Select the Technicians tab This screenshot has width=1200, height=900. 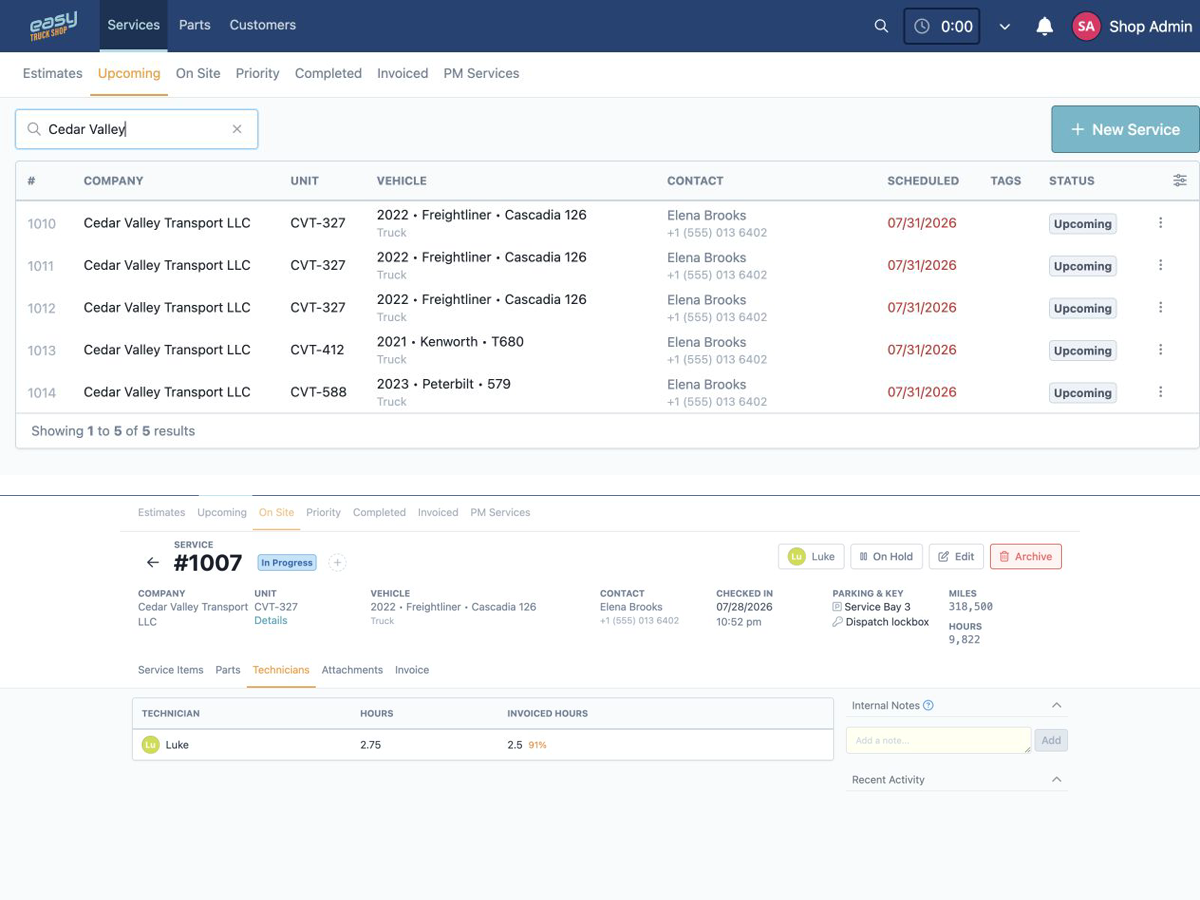tap(281, 670)
